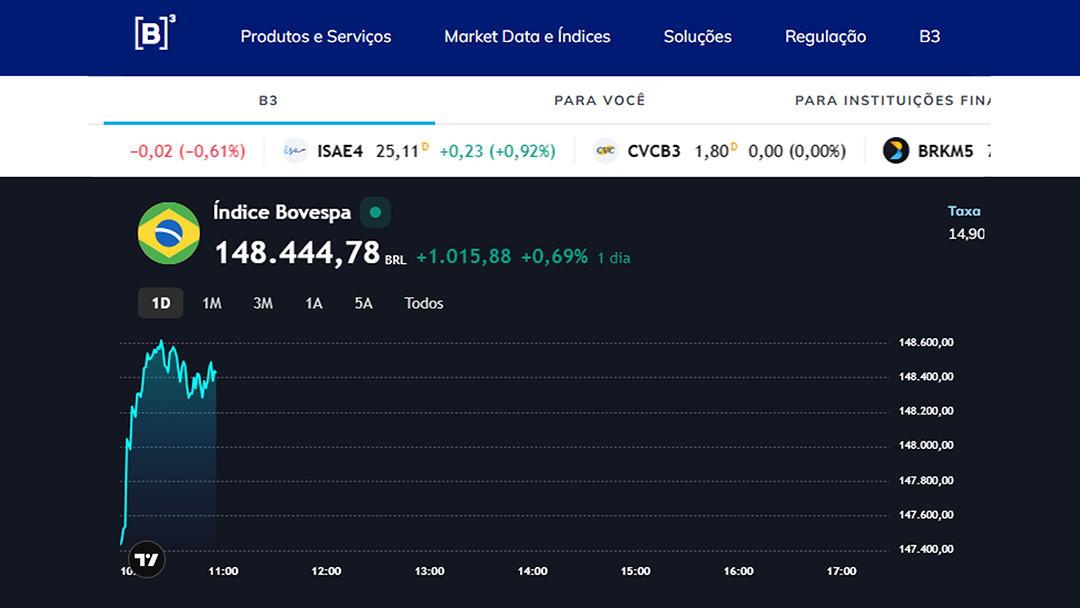The height and width of the screenshot is (608, 1080).
Task: Open the Soluções menu
Action: pyautogui.click(x=697, y=37)
